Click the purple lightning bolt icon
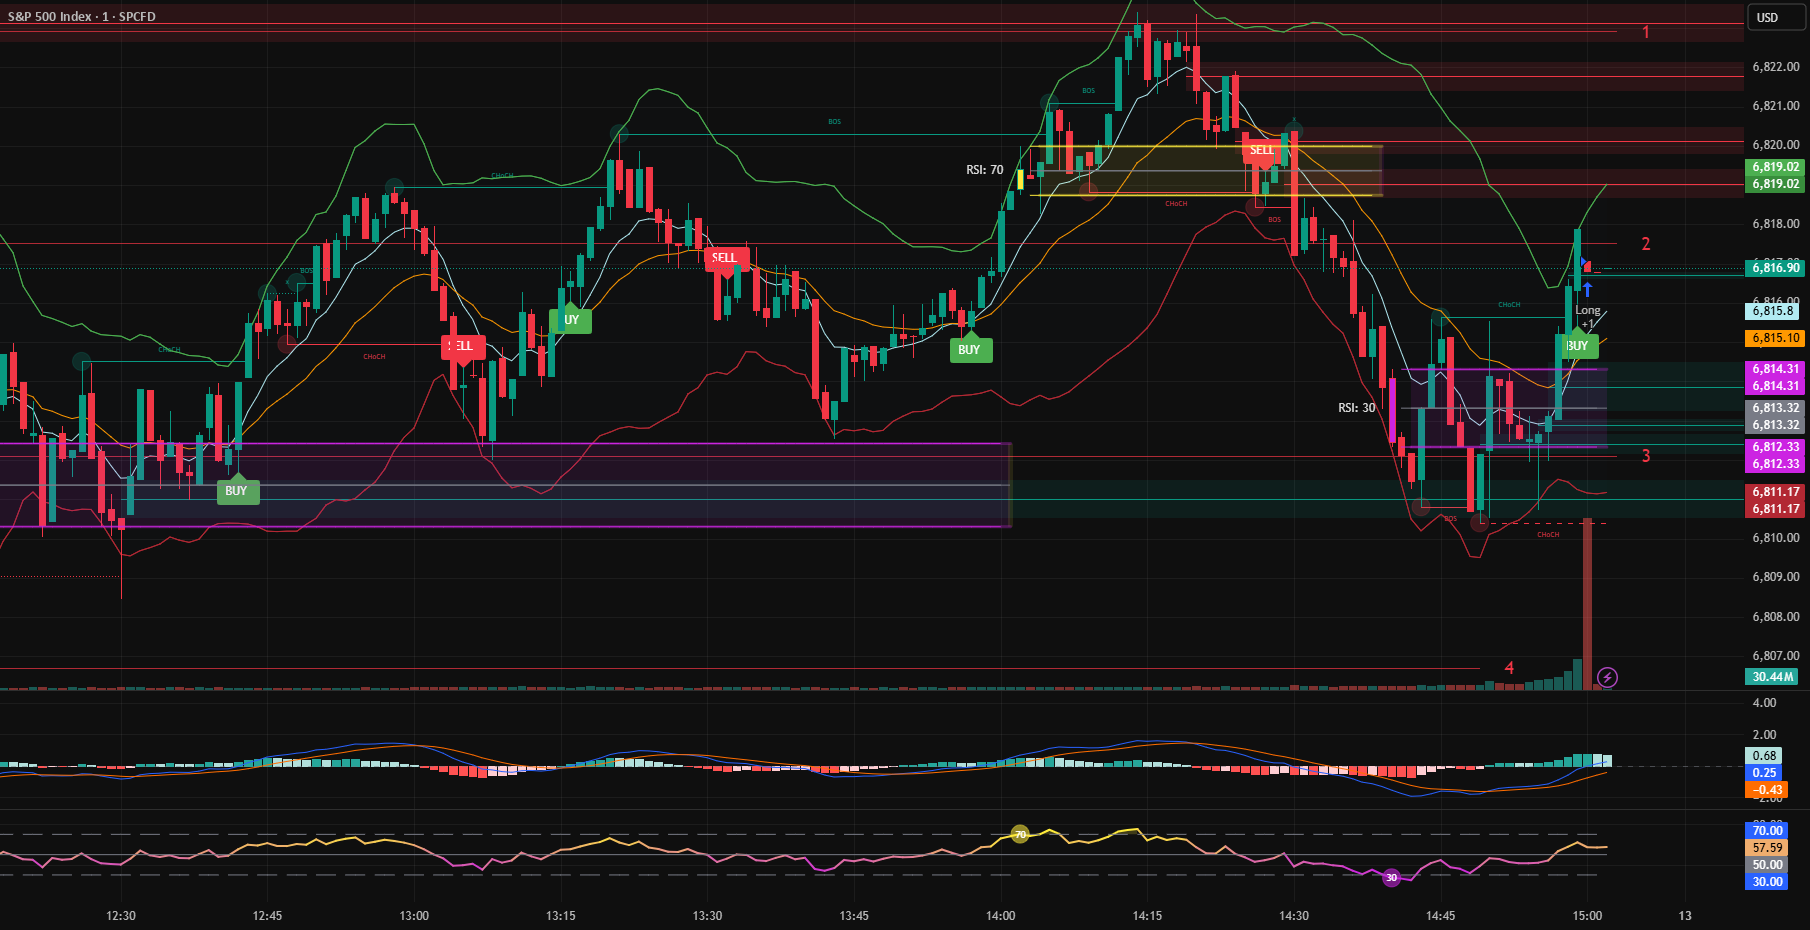The height and width of the screenshot is (930, 1810). (1607, 678)
